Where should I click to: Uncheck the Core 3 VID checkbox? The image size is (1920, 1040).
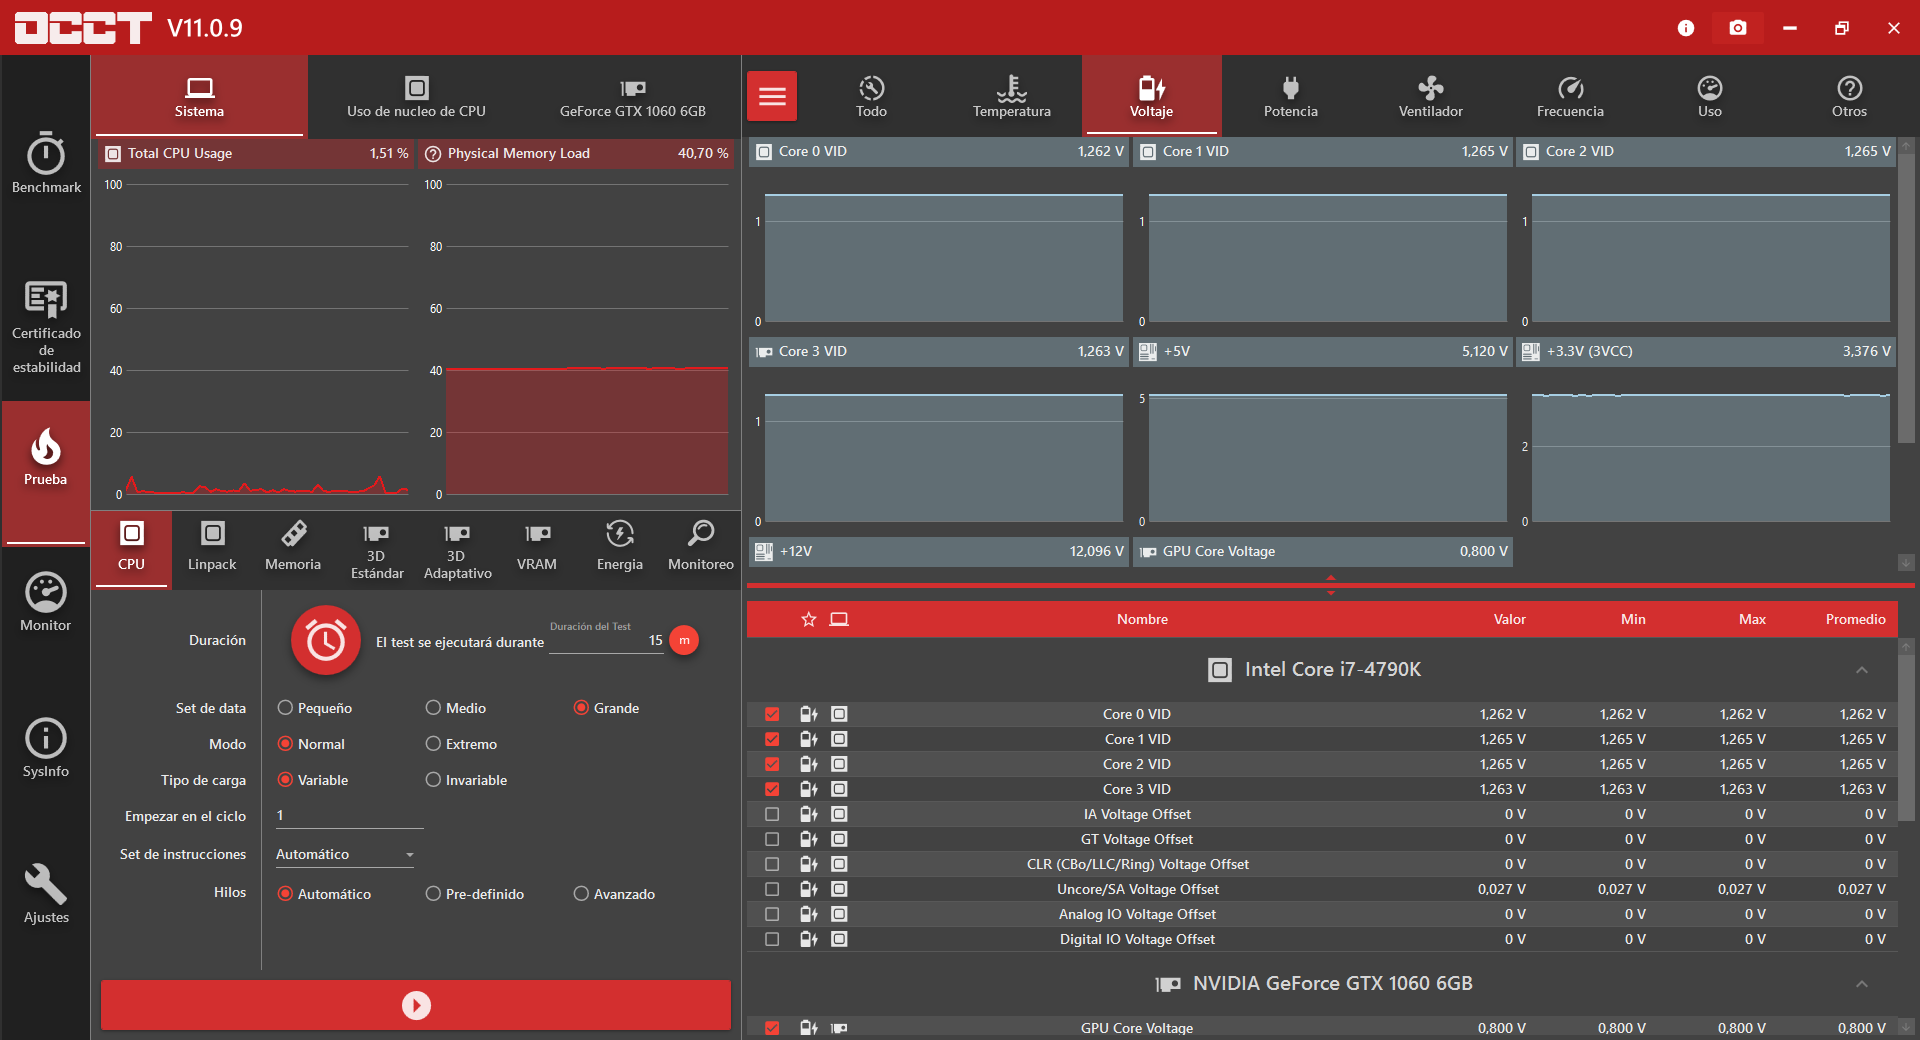click(x=772, y=789)
